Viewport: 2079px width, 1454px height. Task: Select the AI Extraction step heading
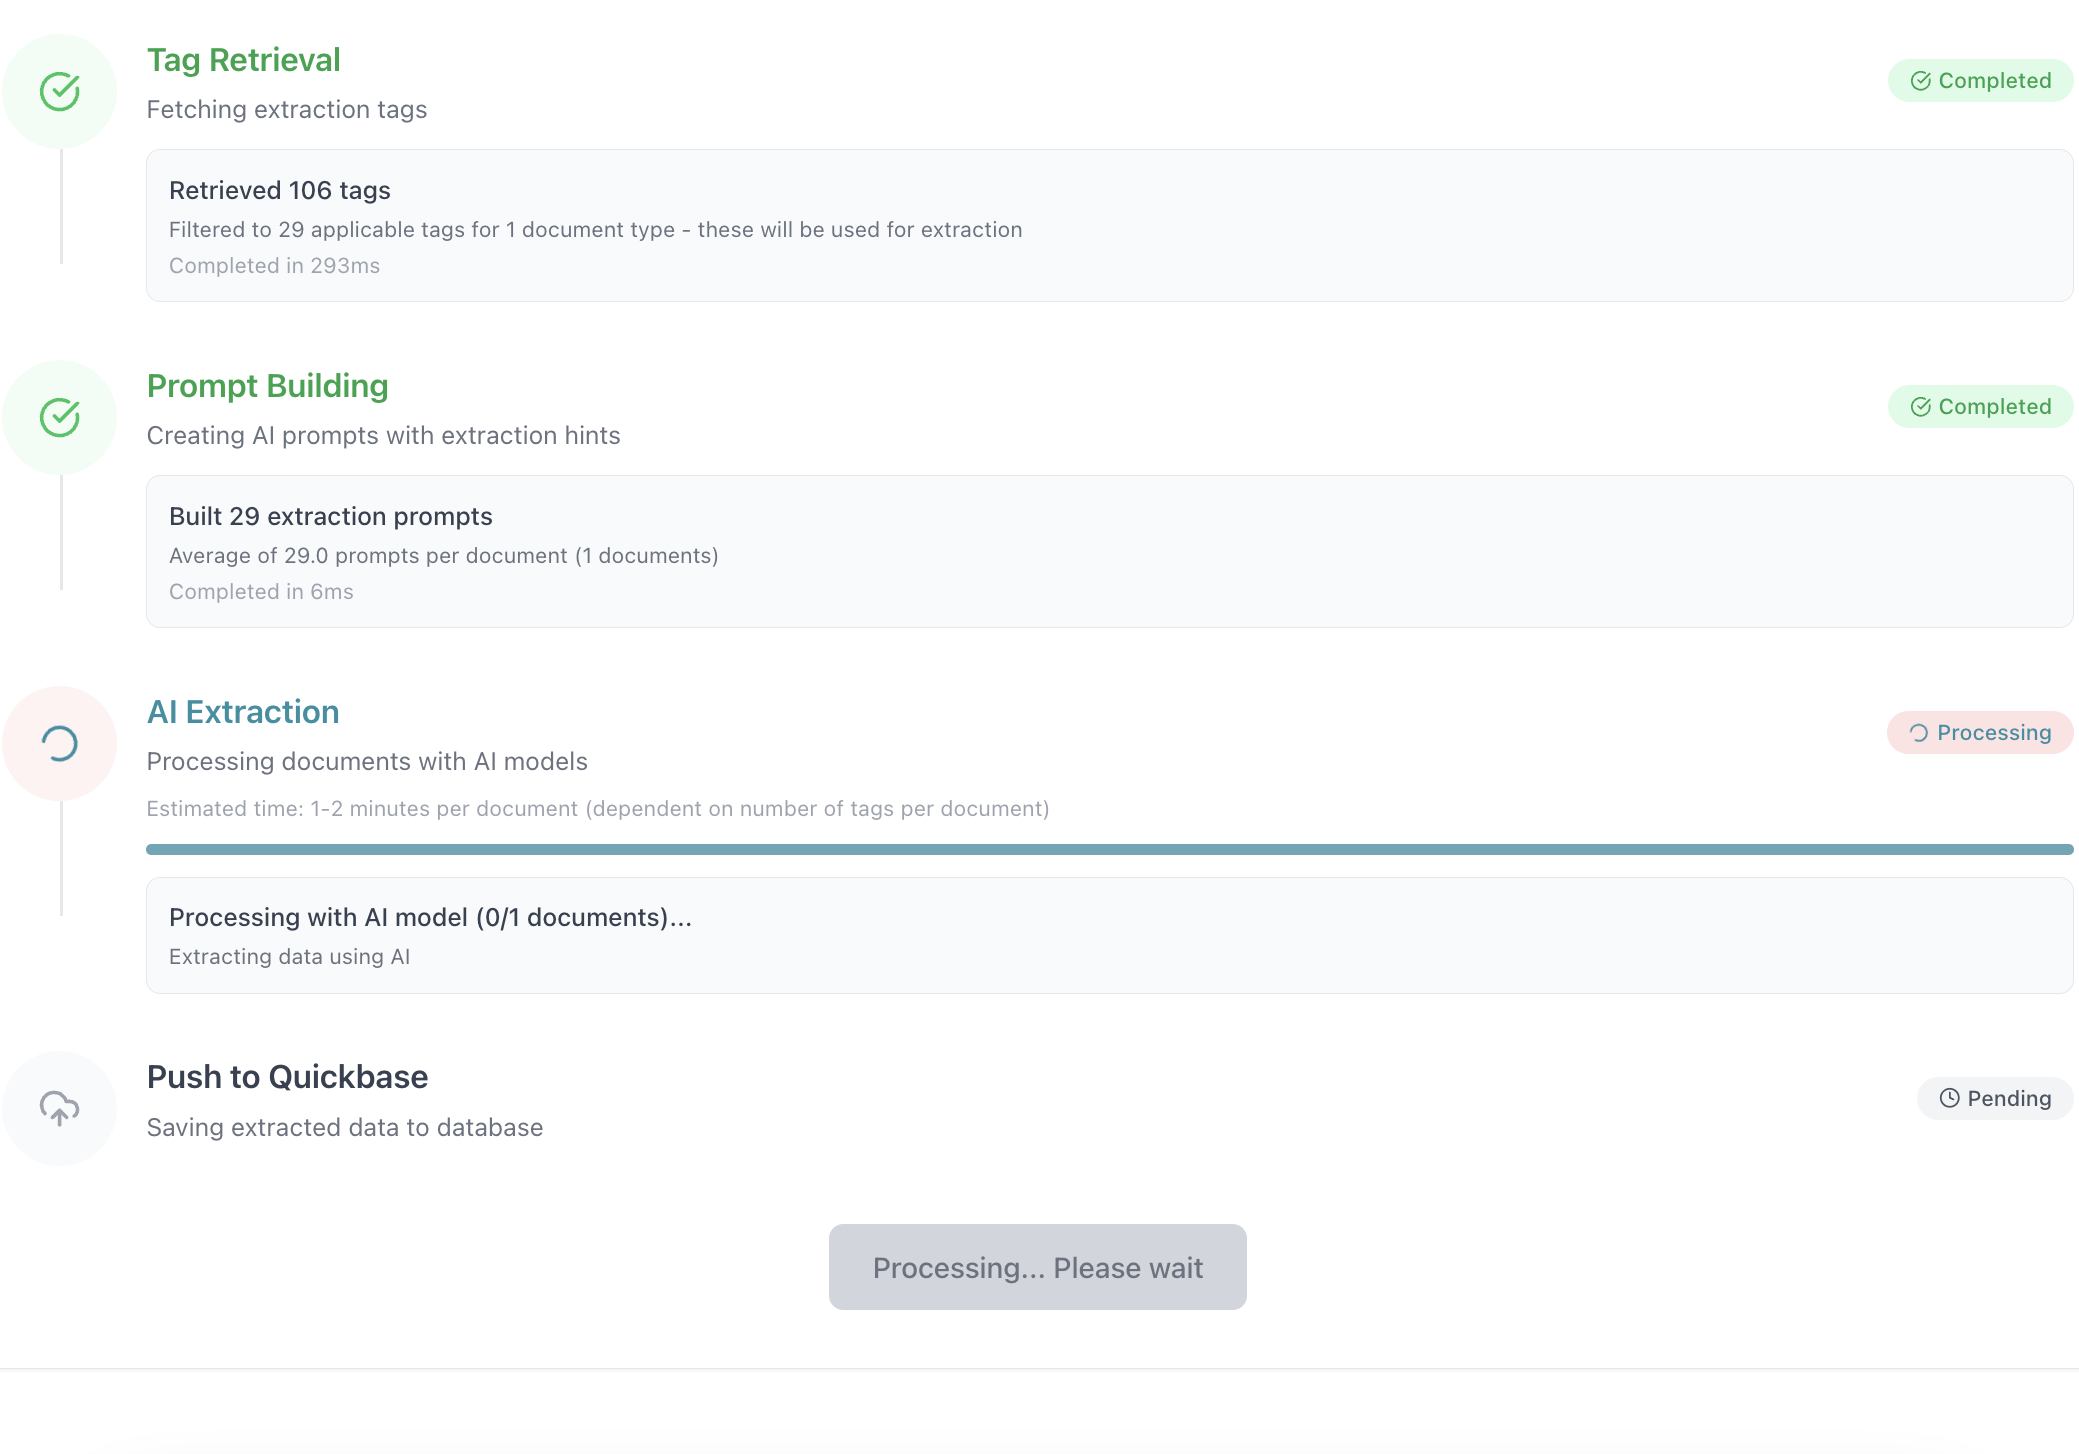(243, 712)
